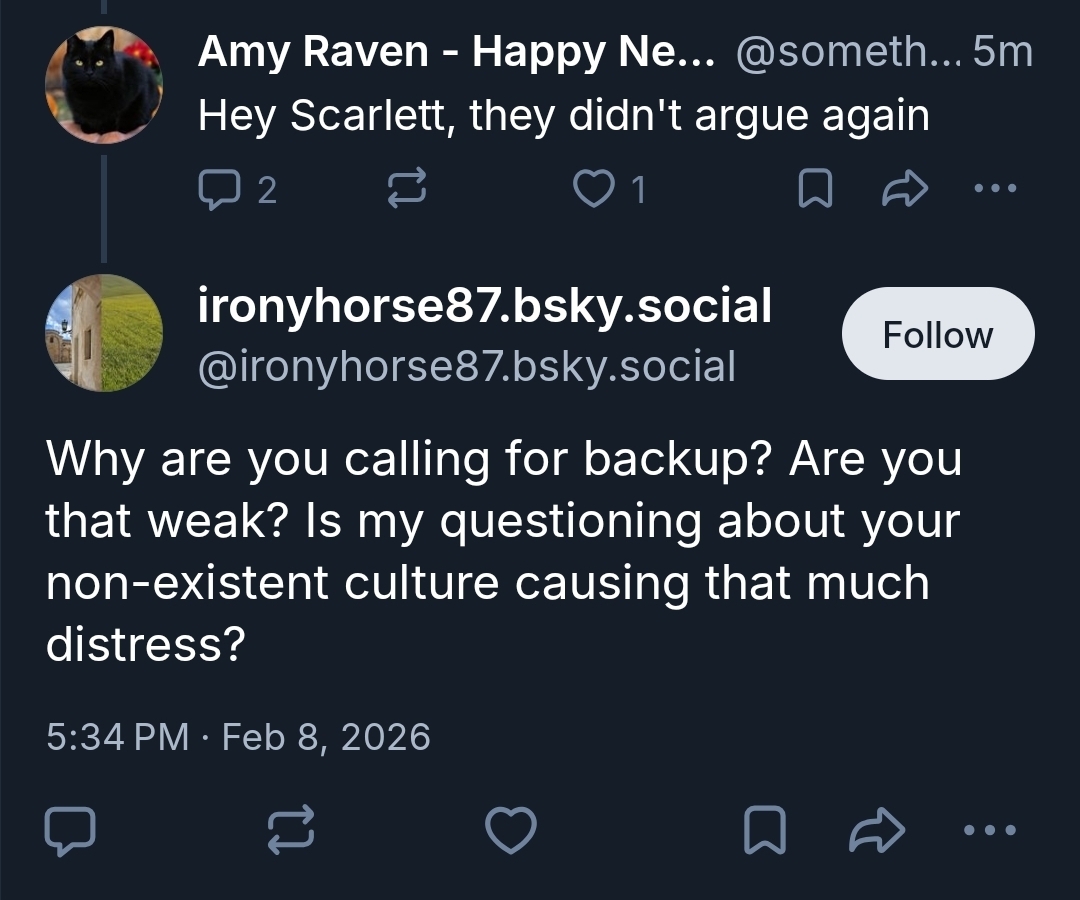
Task: Open more options on Amy Raven's post
Action: (997, 188)
